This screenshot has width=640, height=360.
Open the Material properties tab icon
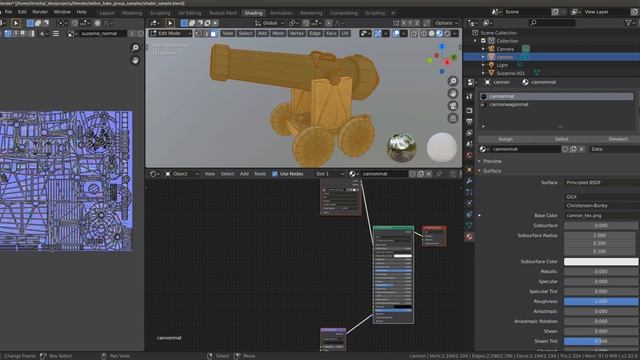[469, 237]
